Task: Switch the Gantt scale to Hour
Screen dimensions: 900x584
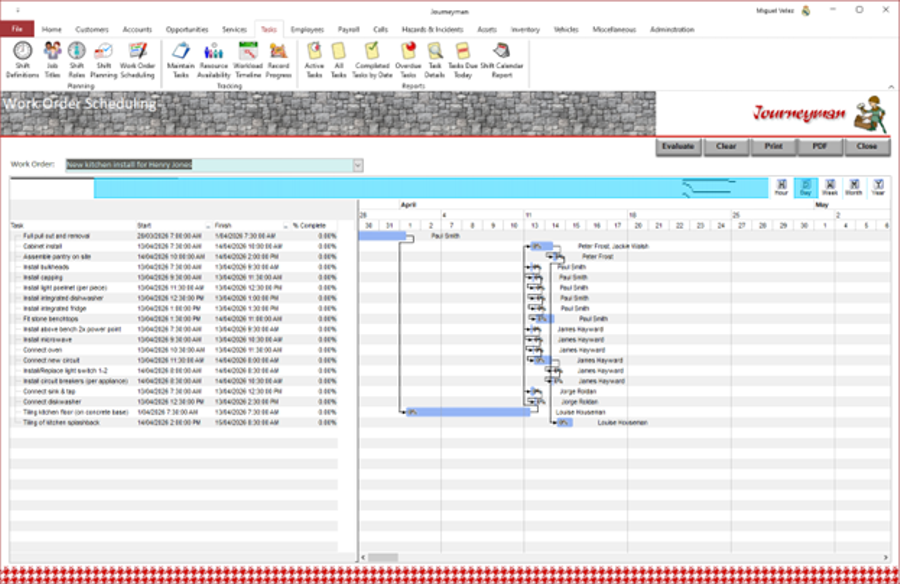Action: click(781, 187)
